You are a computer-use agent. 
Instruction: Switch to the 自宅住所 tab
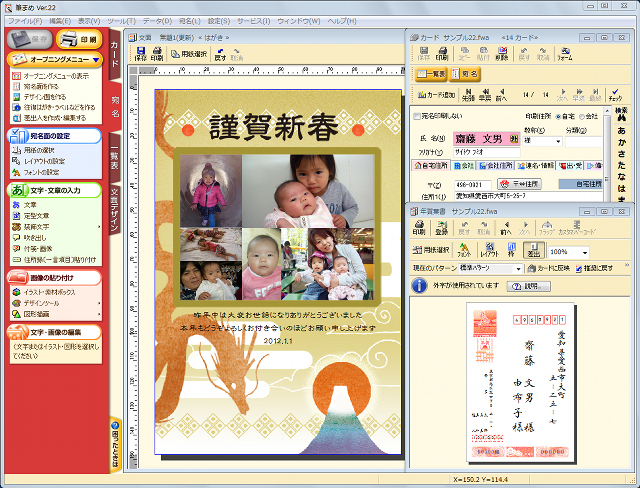431,166
